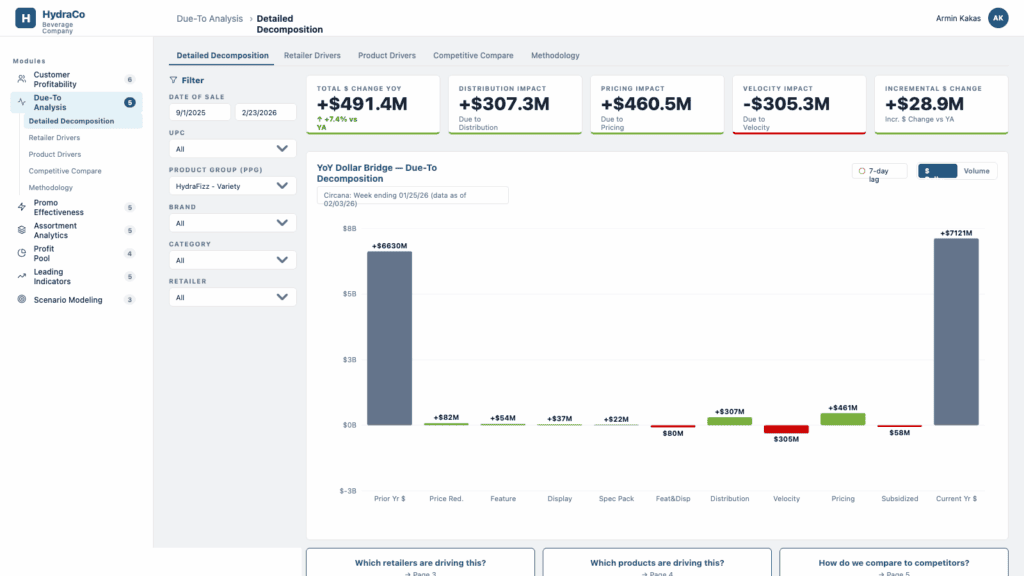
Task: Click the Due-To Analysis breadcrumb link
Action: click(x=209, y=19)
